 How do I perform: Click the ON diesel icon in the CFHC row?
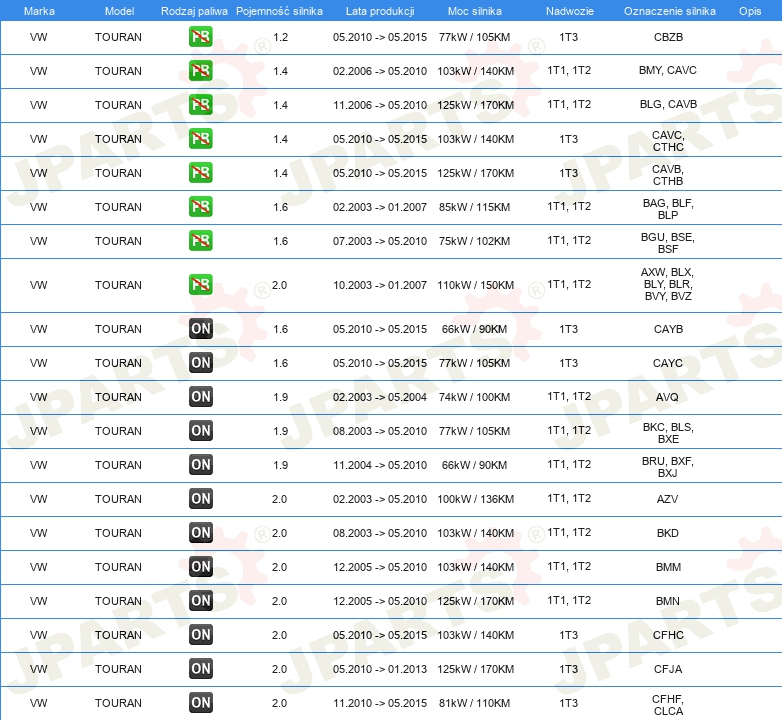coord(200,635)
